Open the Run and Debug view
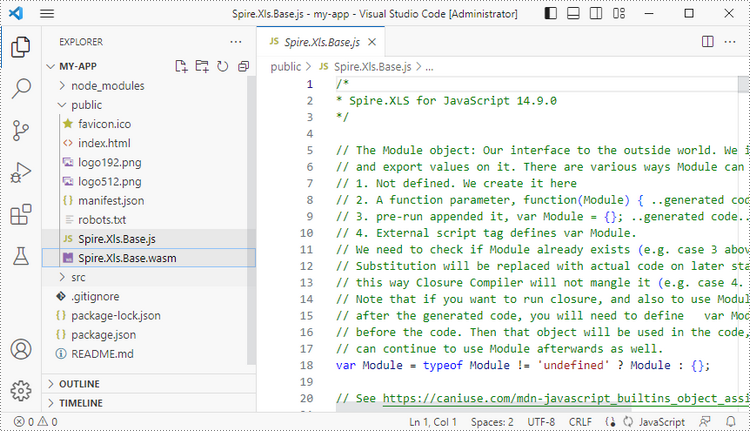Viewport: 750px width, 431px height. tap(21, 173)
